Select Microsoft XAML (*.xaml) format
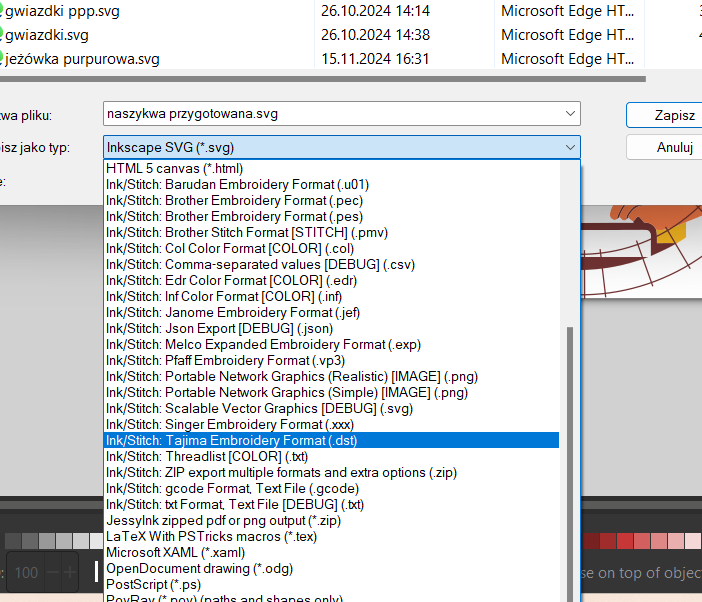 [x=331, y=553]
